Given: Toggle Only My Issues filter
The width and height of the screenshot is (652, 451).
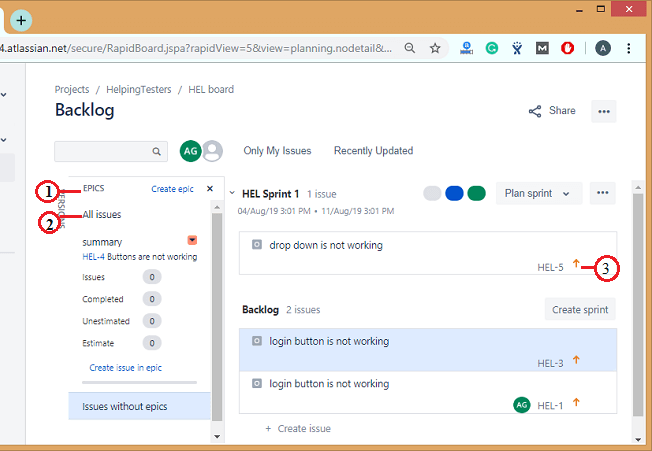Looking at the screenshot, I should [x=277, y=150].
